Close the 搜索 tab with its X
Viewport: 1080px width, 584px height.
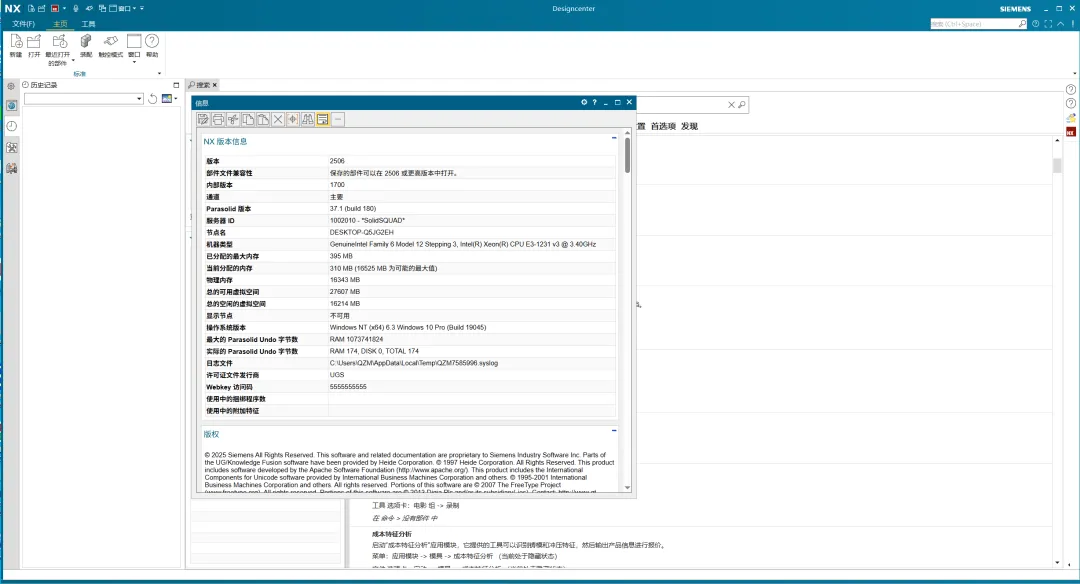pos(215,85)
